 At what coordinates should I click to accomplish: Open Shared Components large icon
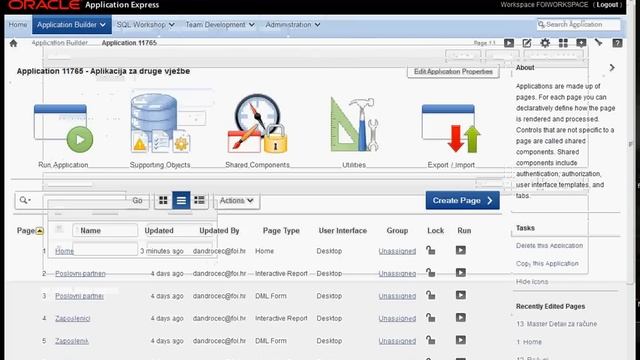click(x=258, y=124)
